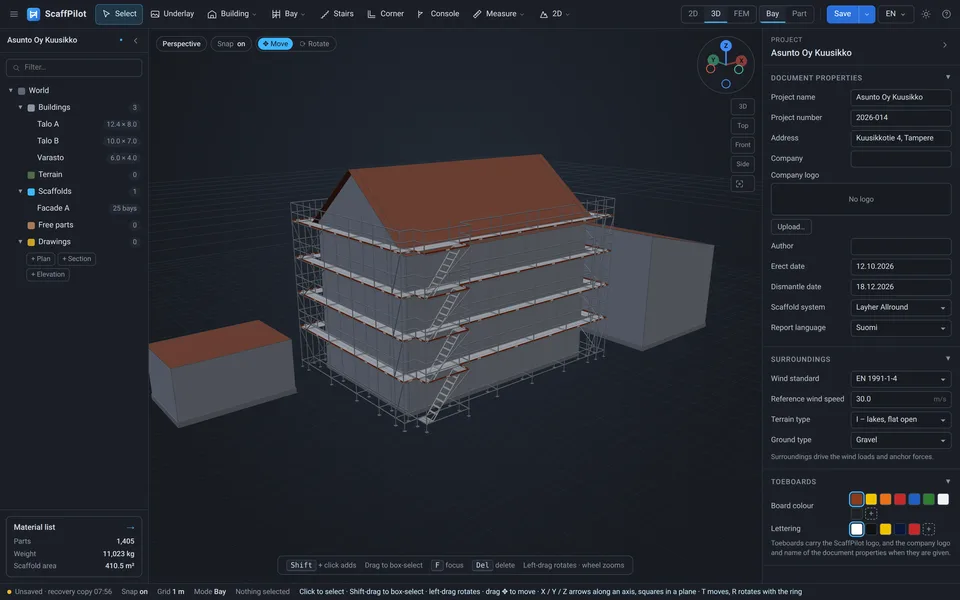
Task: Collapse the Surroundings section
Action: pos(948,359)
